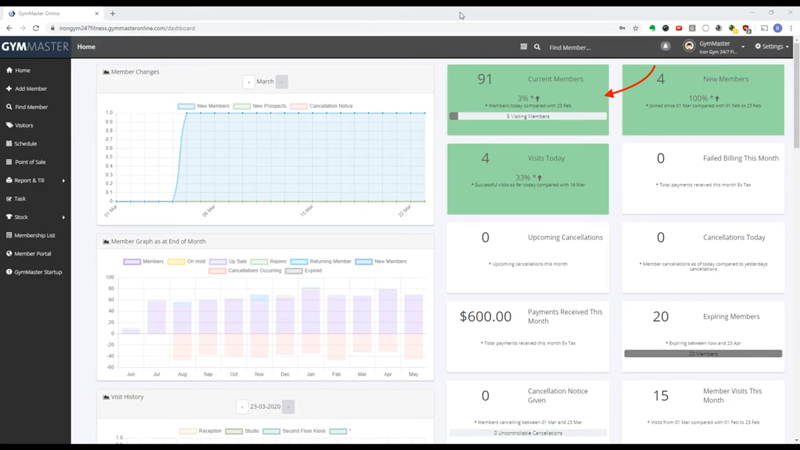This screenshot has width=800, height=450.
Task: Go to next month in Member Changes
Action: [x=282, y=82]
